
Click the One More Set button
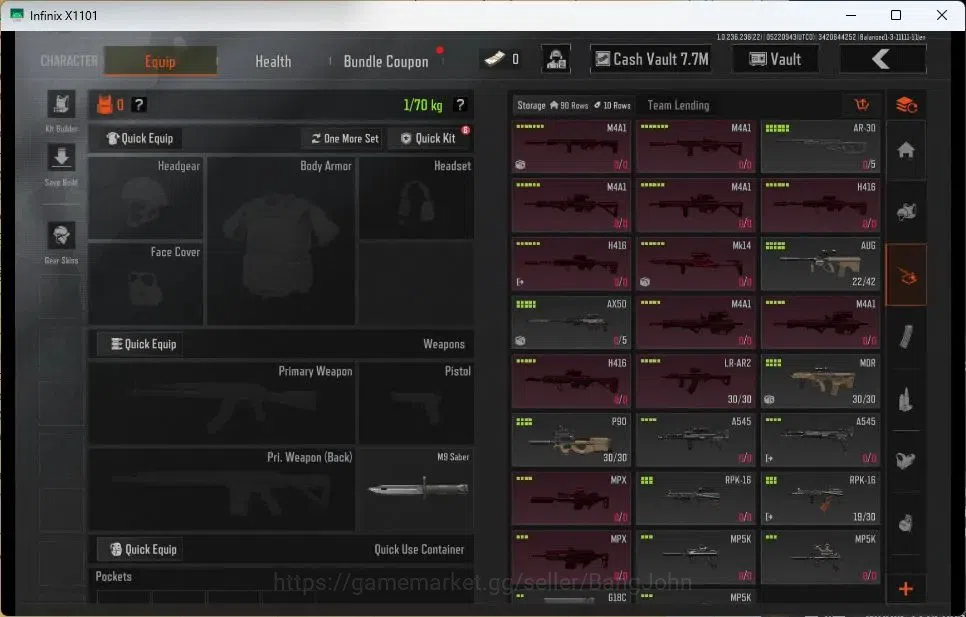[344, 139]
